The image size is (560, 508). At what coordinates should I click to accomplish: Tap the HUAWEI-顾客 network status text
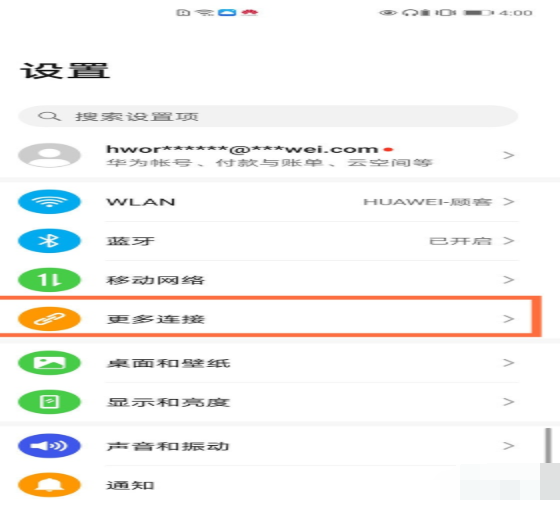(x=428, y=202)
